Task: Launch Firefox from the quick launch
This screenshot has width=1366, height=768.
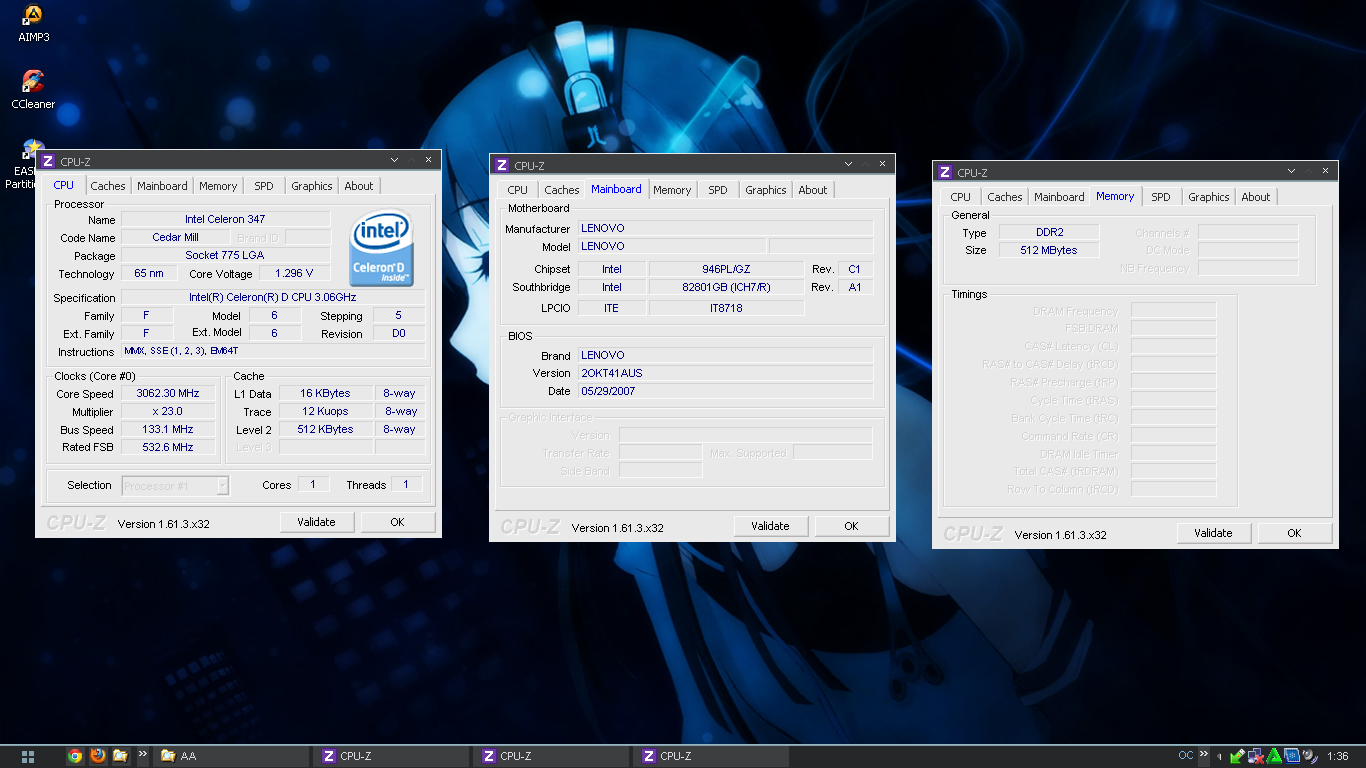Action: point(97,756)
